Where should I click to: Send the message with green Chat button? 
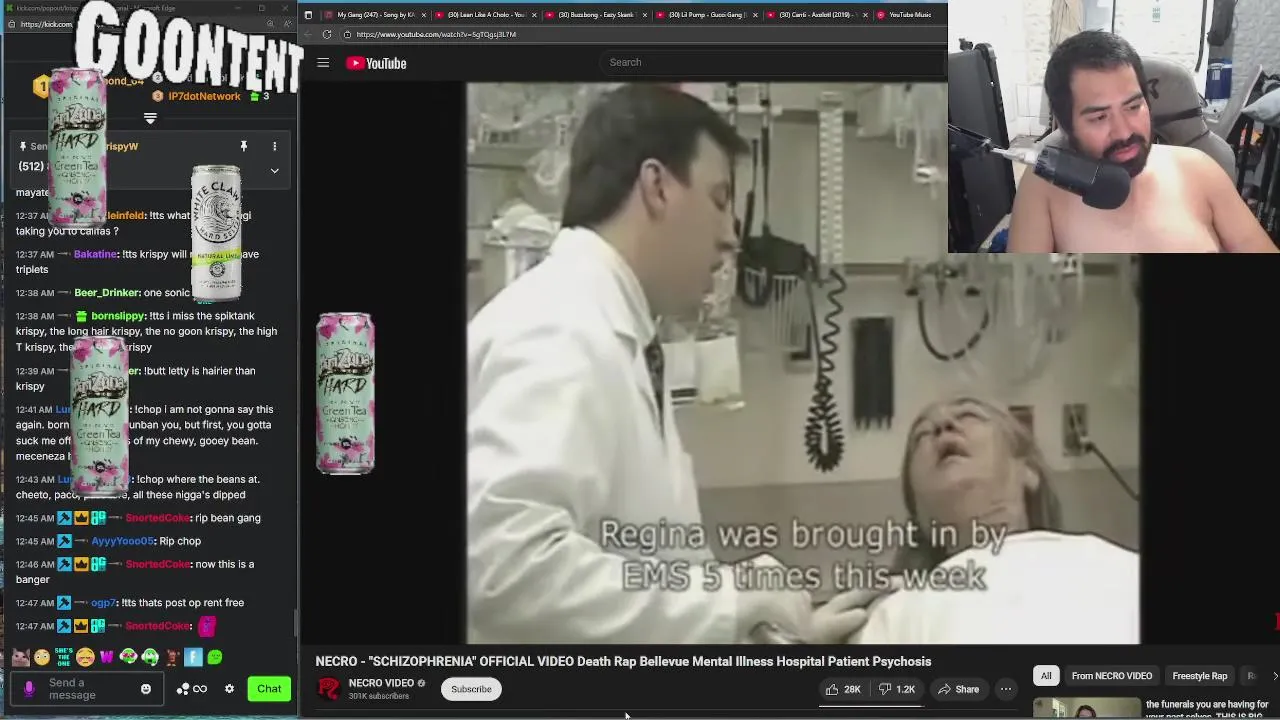pyautogui.click(x=269, y=689)
